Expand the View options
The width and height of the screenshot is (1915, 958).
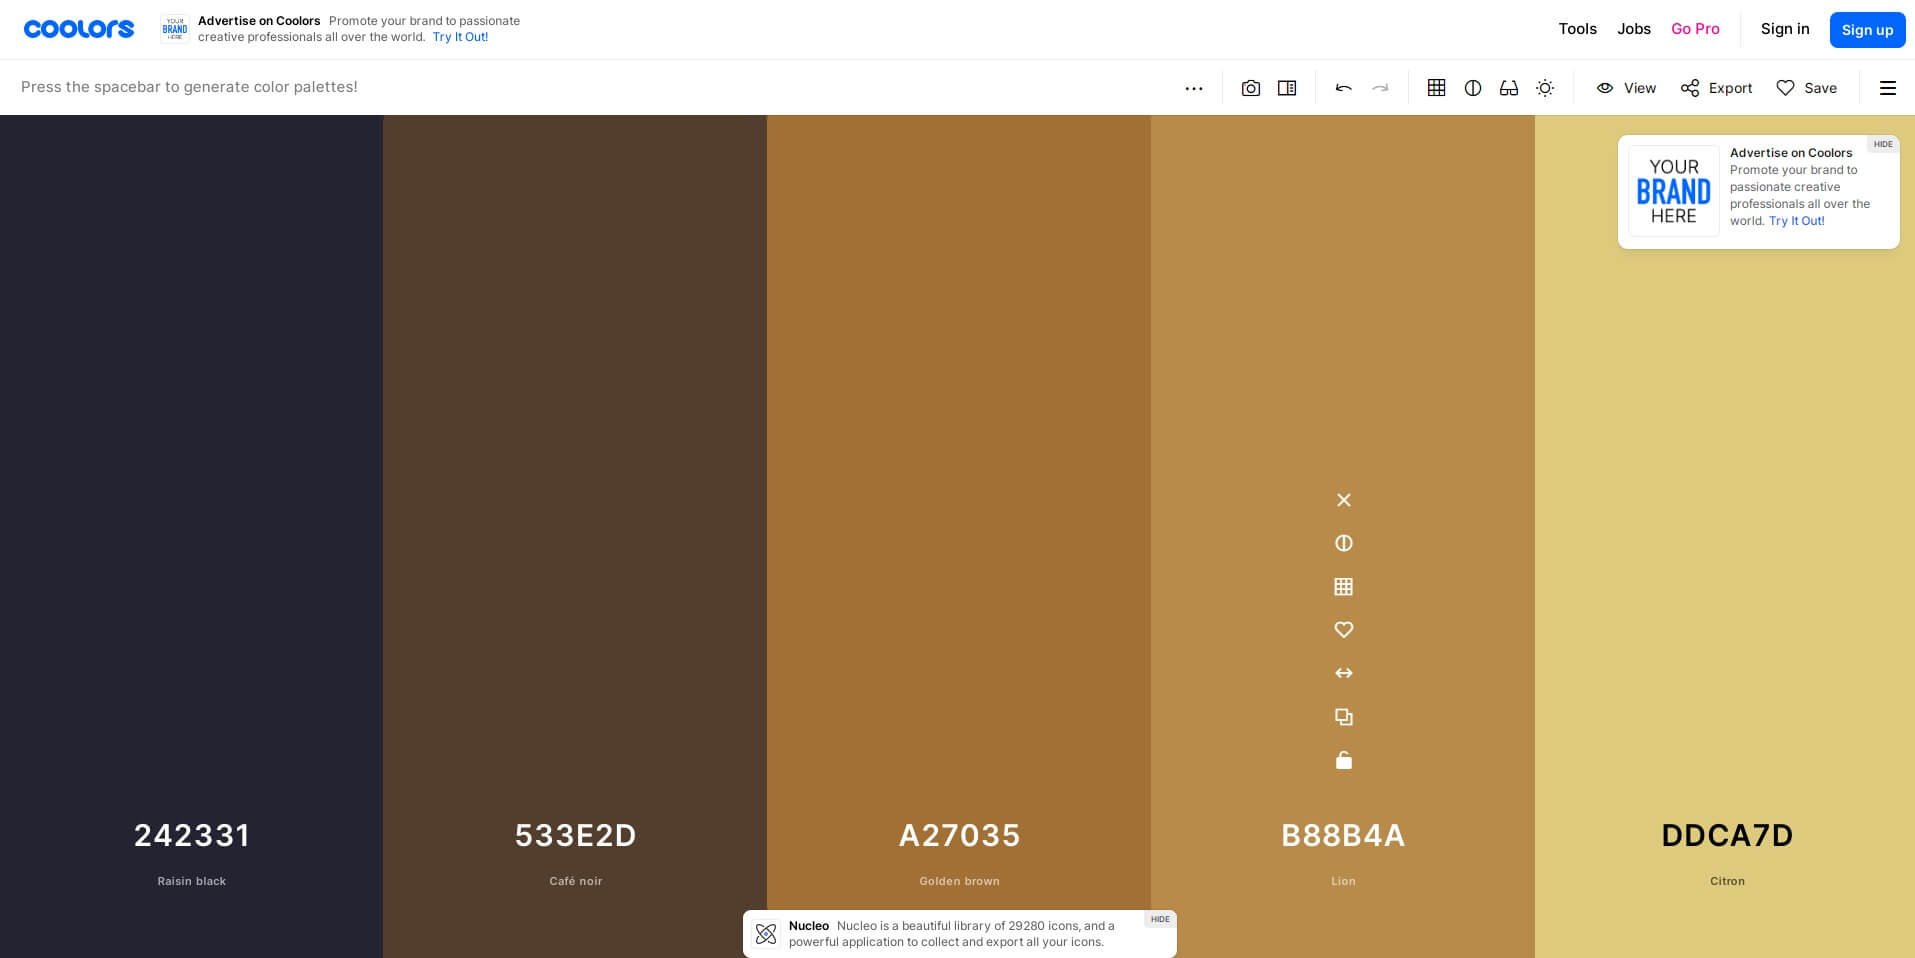point(1625,88)
